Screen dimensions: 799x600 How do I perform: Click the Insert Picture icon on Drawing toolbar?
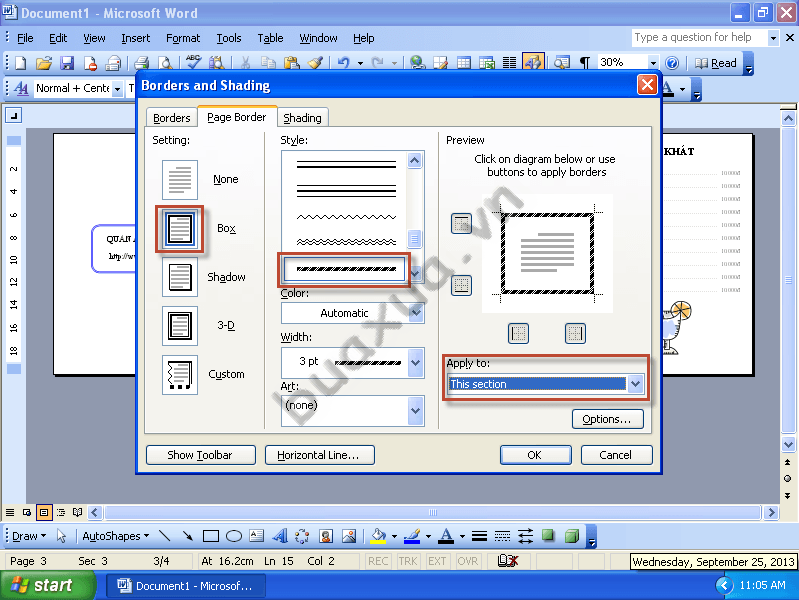click(349, 536)
